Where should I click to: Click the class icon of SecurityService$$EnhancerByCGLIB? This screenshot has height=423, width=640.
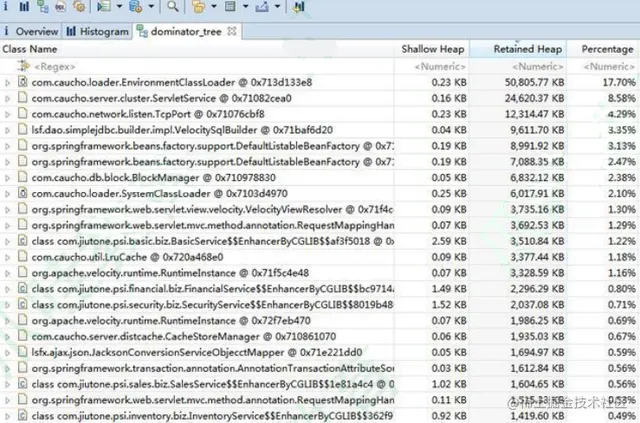pos(22,304)
